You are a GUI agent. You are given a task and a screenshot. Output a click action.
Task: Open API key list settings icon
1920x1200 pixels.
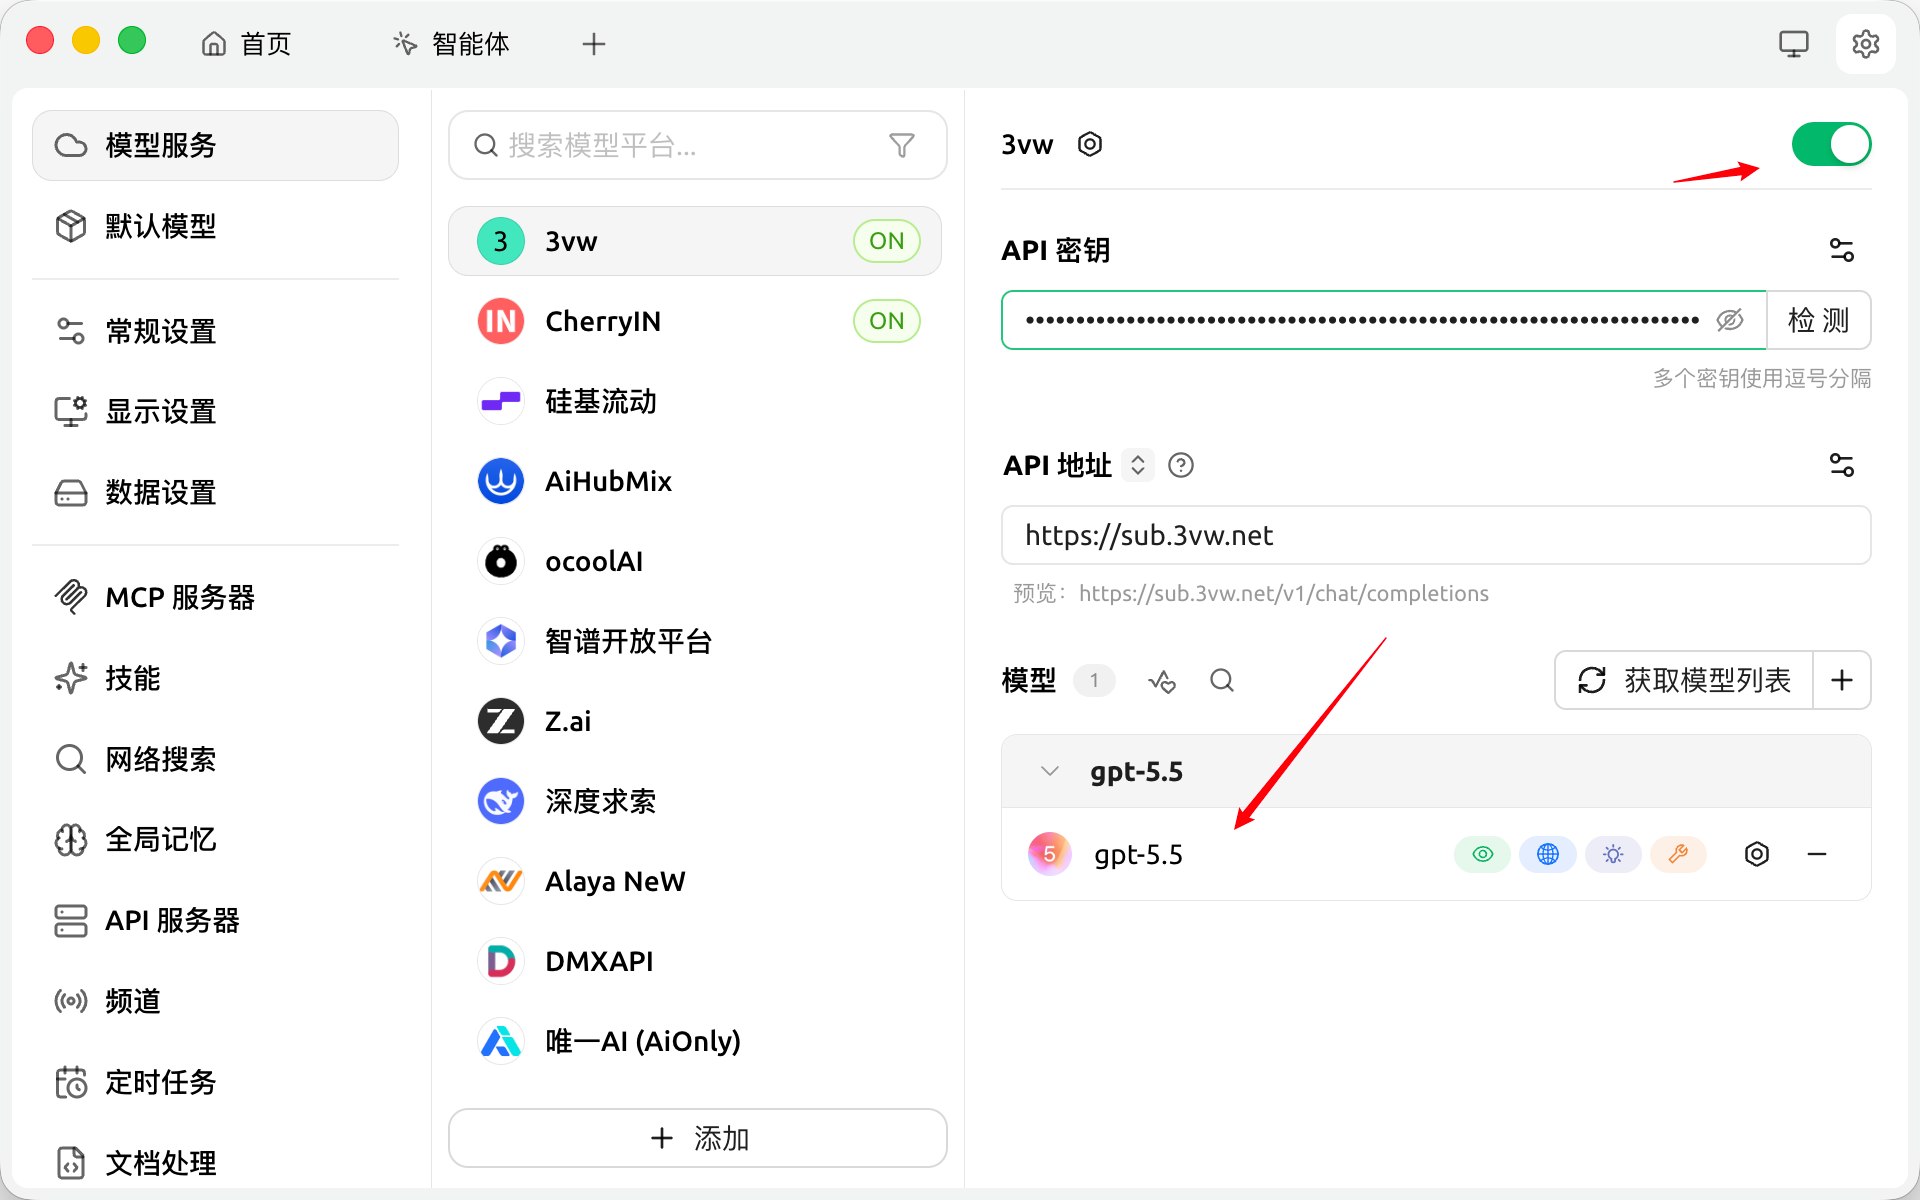tap(1841, 250)
